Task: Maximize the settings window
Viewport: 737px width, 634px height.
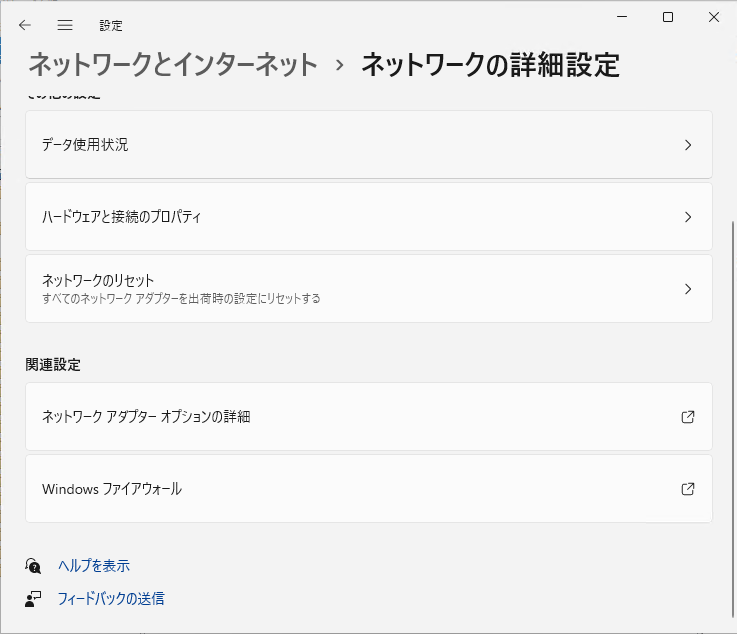Action: click(668, 17)
